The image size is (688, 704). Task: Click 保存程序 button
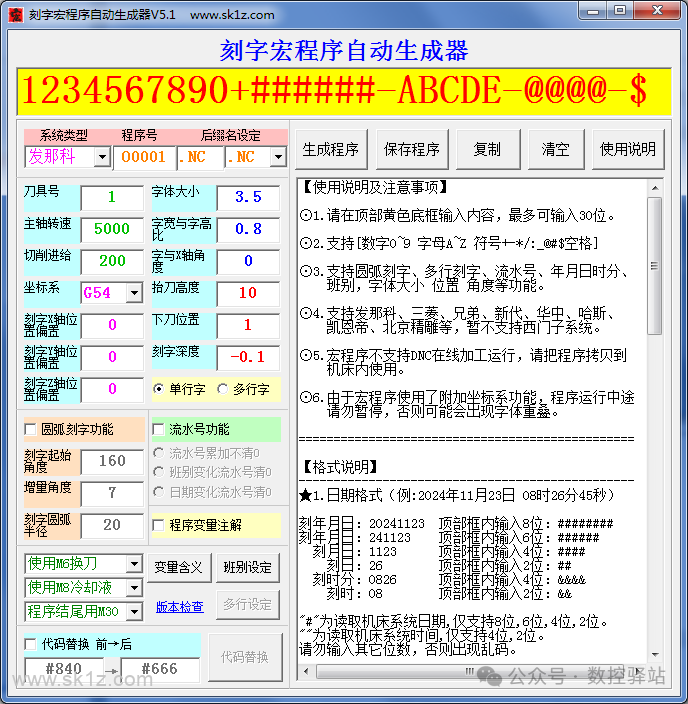click(412, 150)
